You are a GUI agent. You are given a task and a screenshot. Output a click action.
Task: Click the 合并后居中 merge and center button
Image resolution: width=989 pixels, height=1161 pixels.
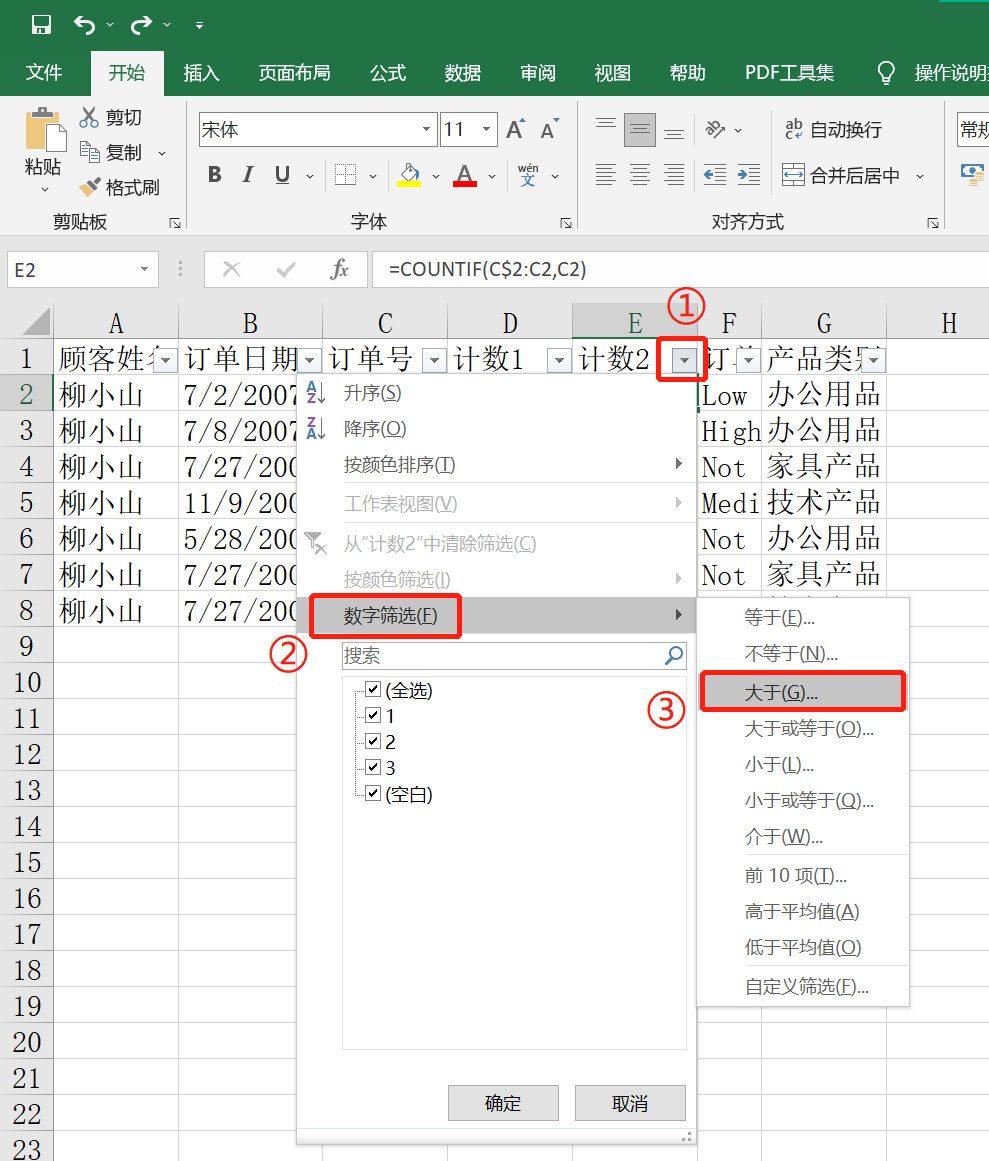pos(841,175)
